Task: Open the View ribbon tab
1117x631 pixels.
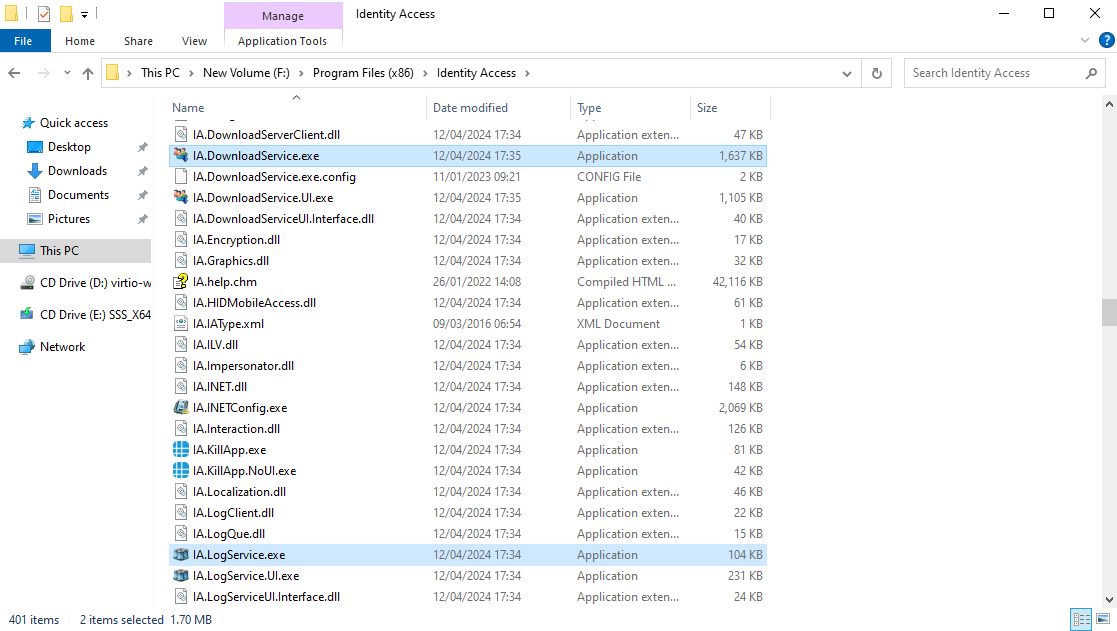Action: pyautogui.click(x=194, y=41)
